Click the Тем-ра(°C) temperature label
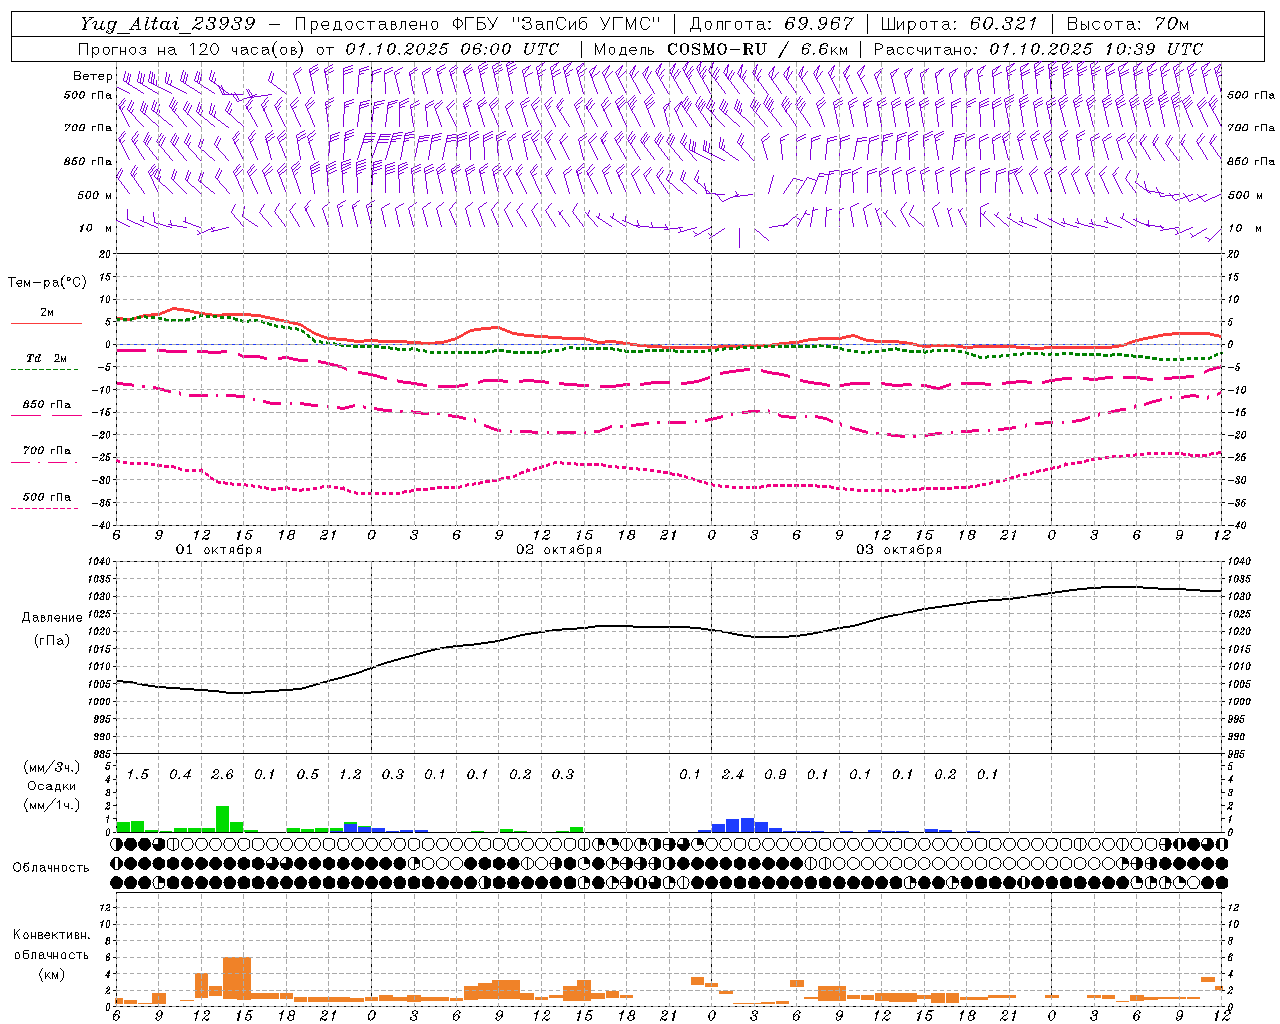Image resolution: width=1280 pixels, height=1024 pixels. [47, 283]
